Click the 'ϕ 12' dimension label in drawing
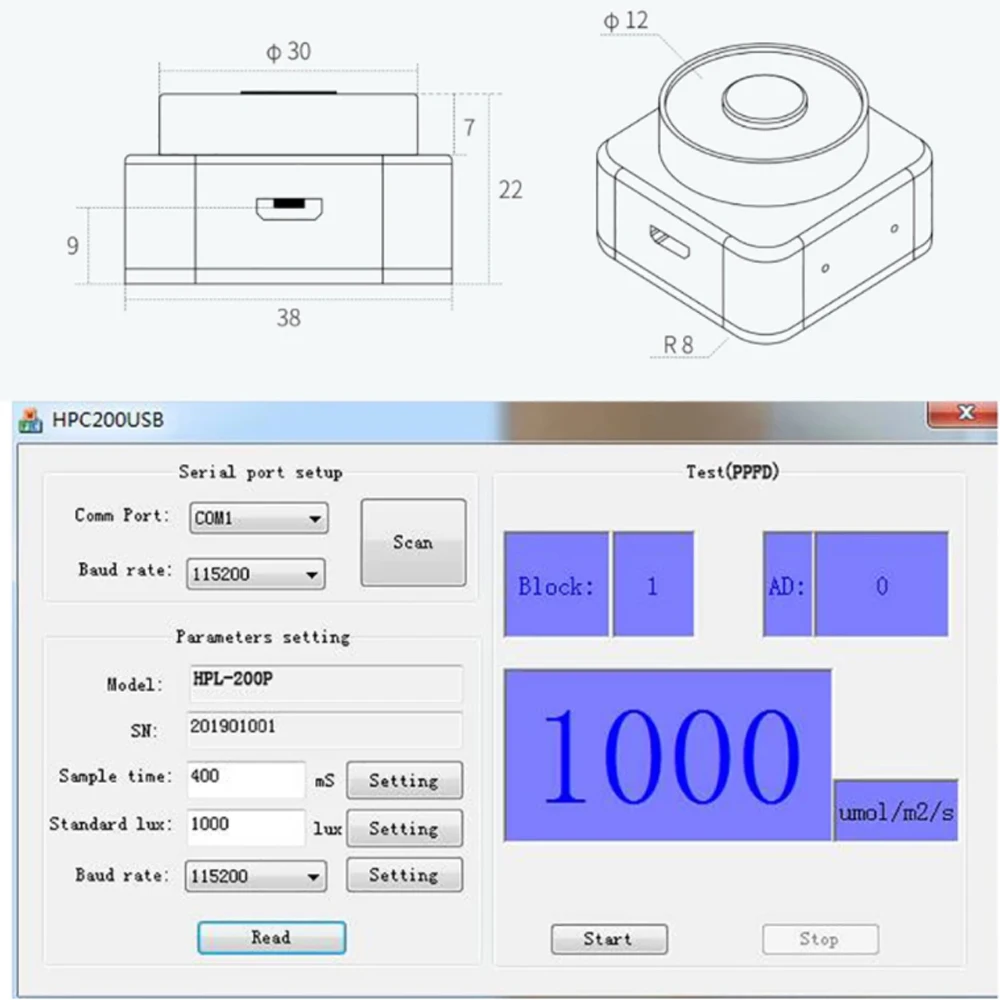 coord(626,20)
